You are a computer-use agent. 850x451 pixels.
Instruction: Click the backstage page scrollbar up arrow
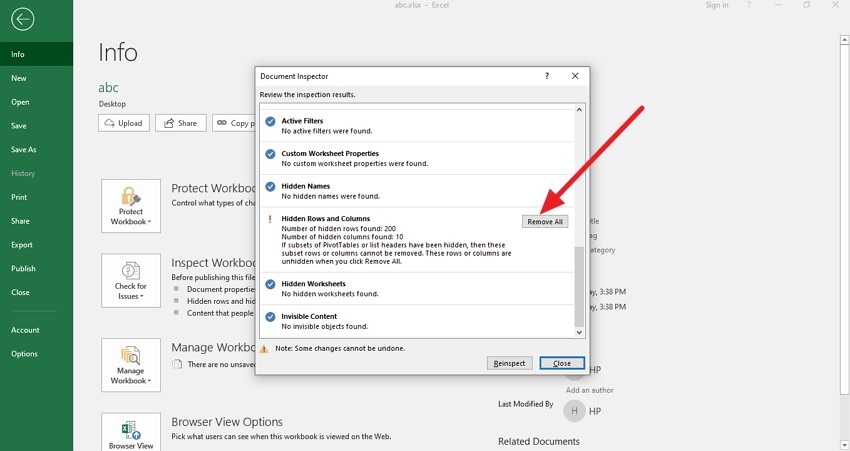point(844,40)
